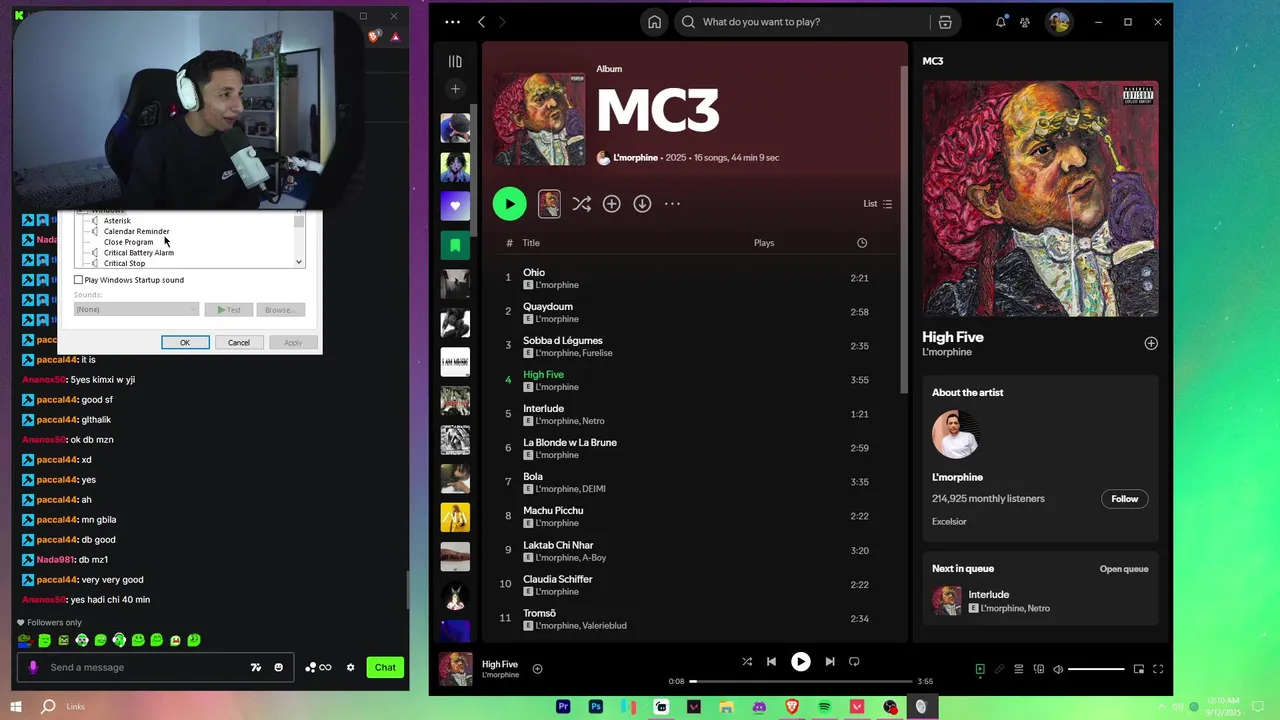The width and height of the screenshot is (1280, 720).
Task: Enter full screen player
Action: [x=1158, y=669]
